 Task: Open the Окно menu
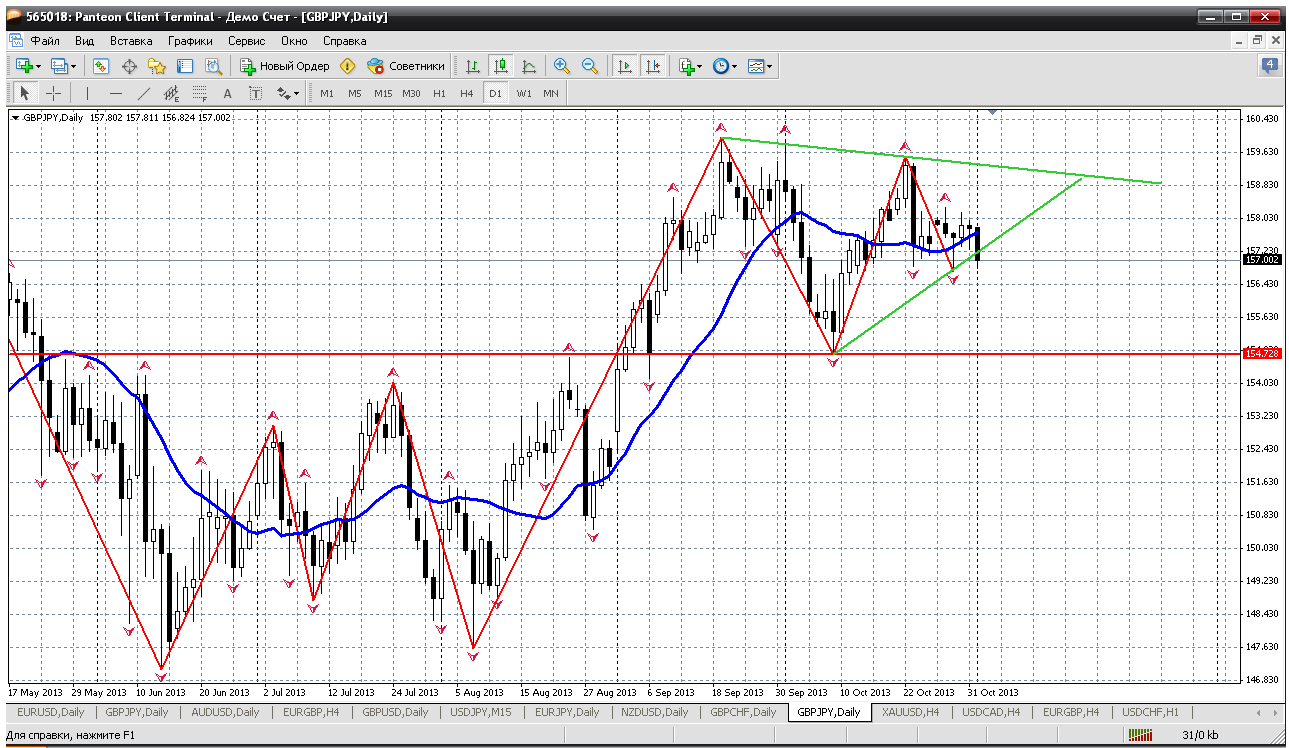pyautogui.click(x=294, y=41)
